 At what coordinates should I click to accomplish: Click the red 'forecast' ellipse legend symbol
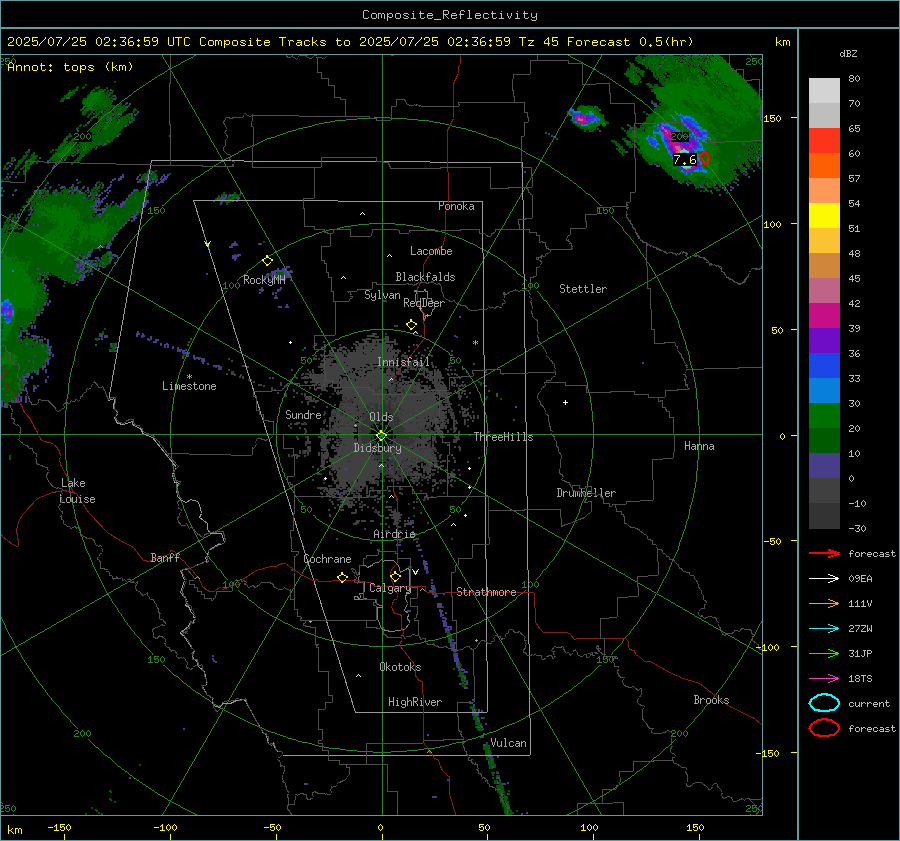824,728
